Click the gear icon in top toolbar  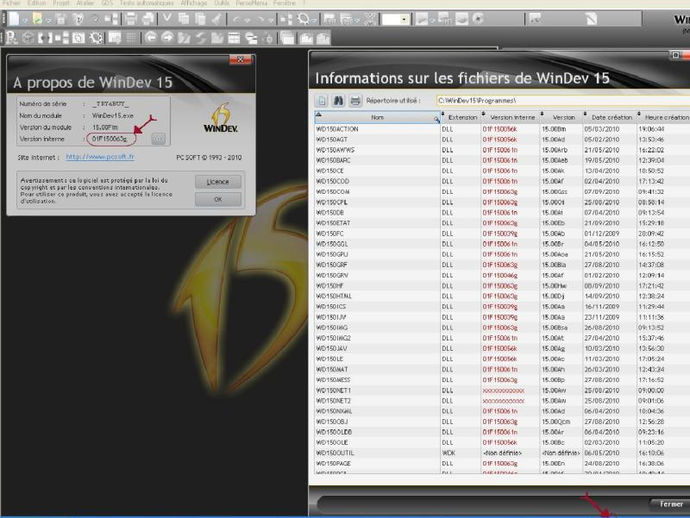[303, 19]
